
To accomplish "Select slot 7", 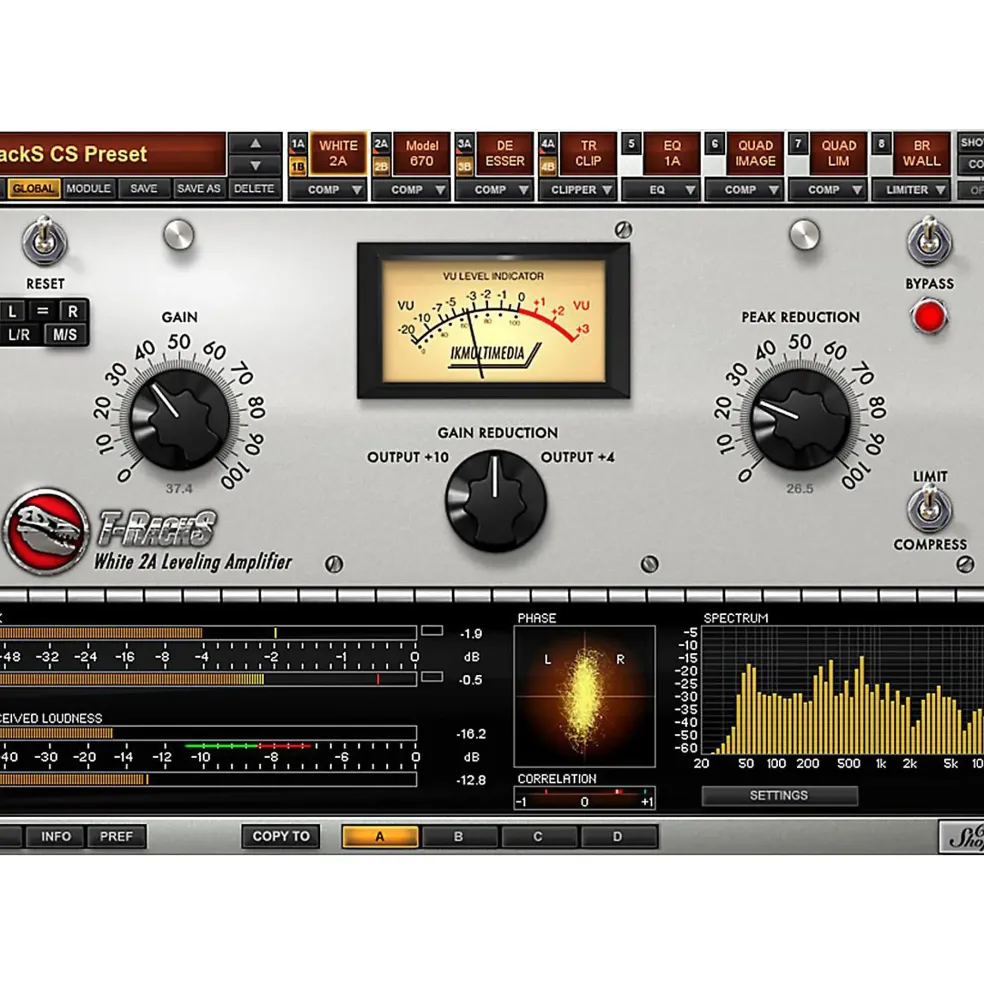I will 798,144.
